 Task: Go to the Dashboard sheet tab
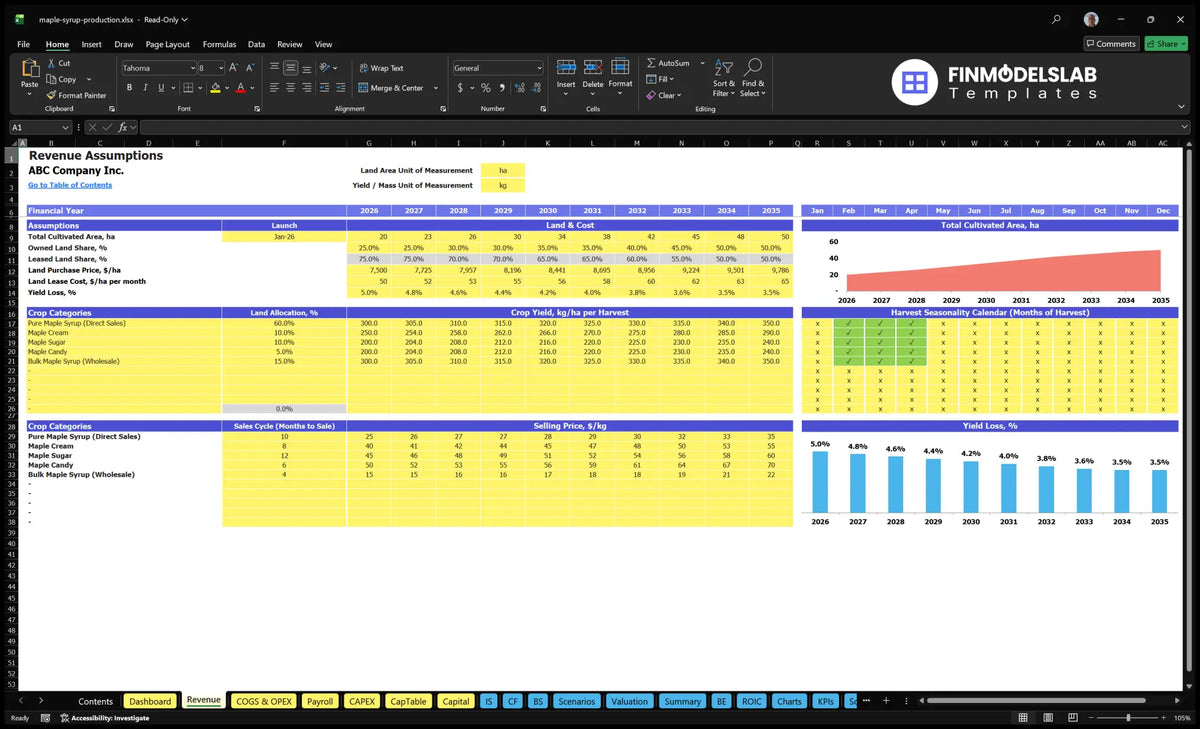(x=150, y=701)
